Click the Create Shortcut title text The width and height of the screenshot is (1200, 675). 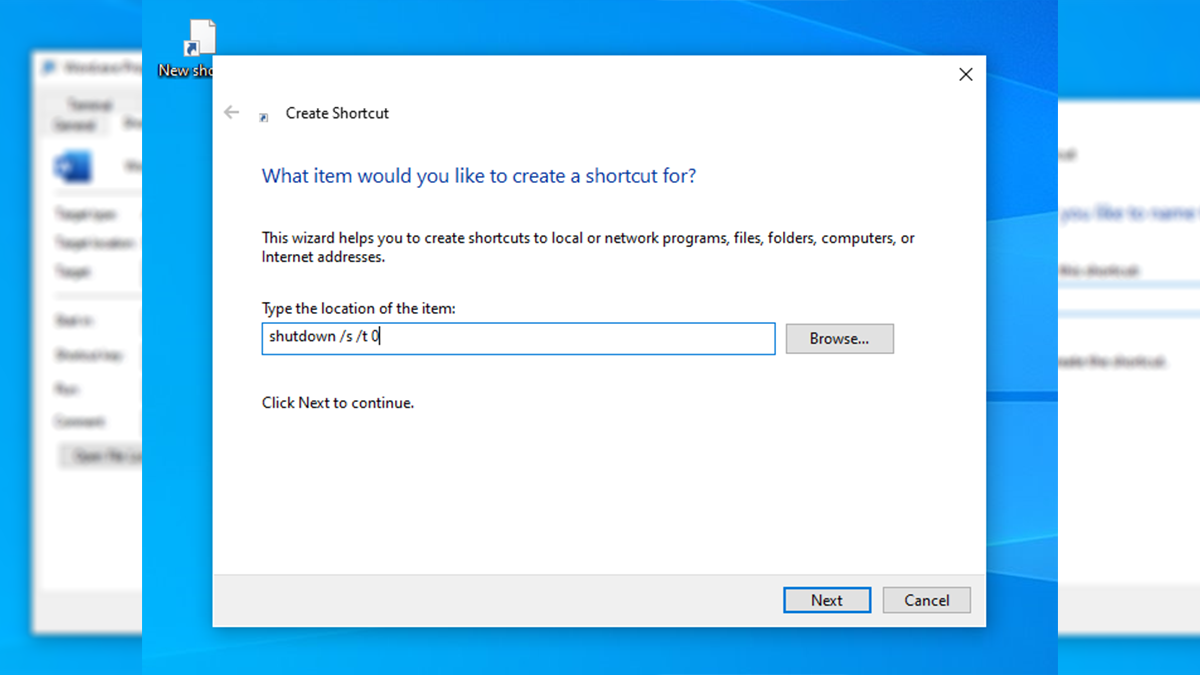click(337, 114)
